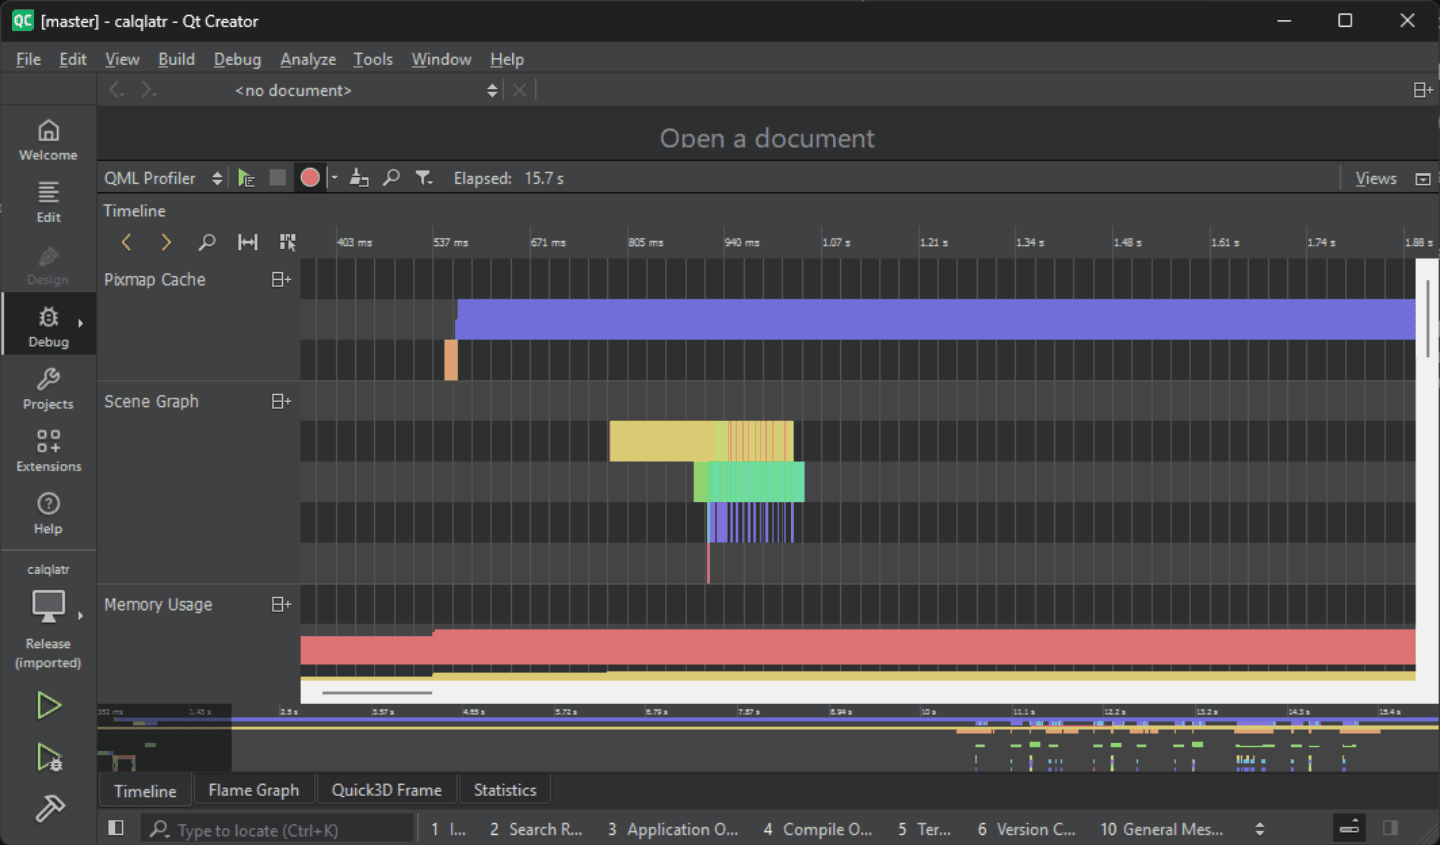This screenshot has height=845, width=1440.
Task: Toggle progress details button in status bar
Action: click(x=1349, y=828)
